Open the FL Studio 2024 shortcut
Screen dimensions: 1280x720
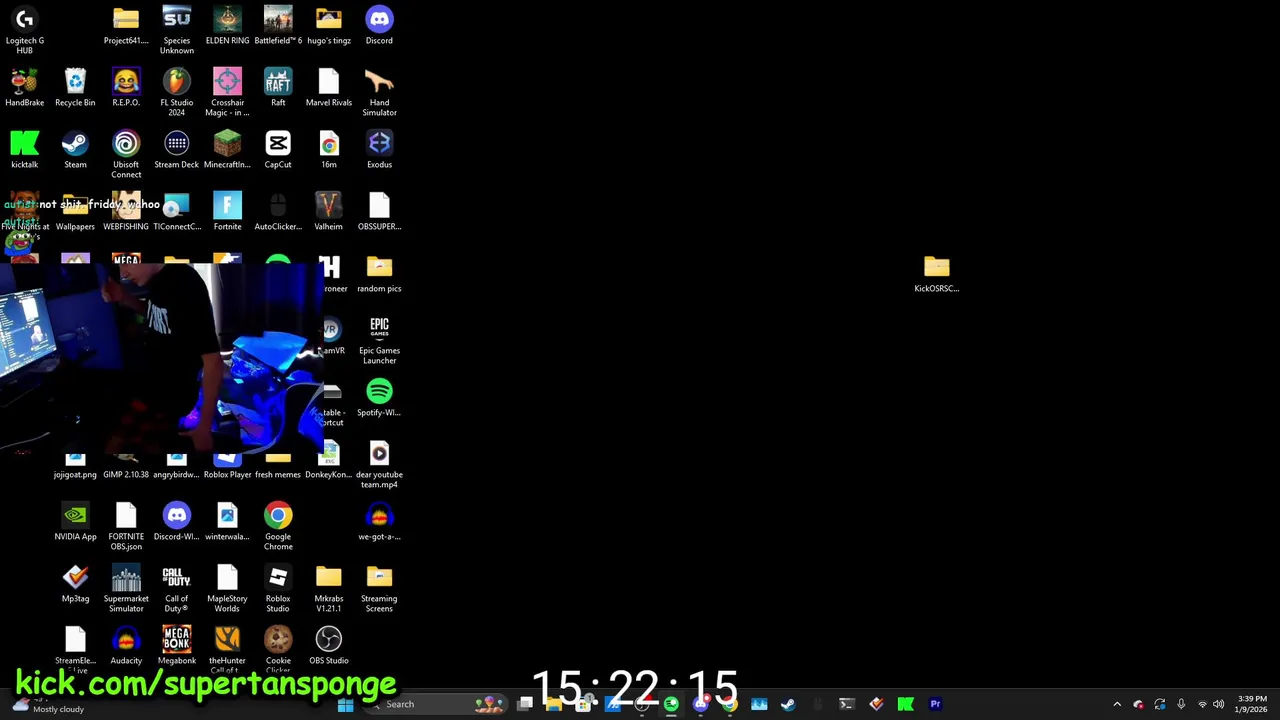(177, 92)
